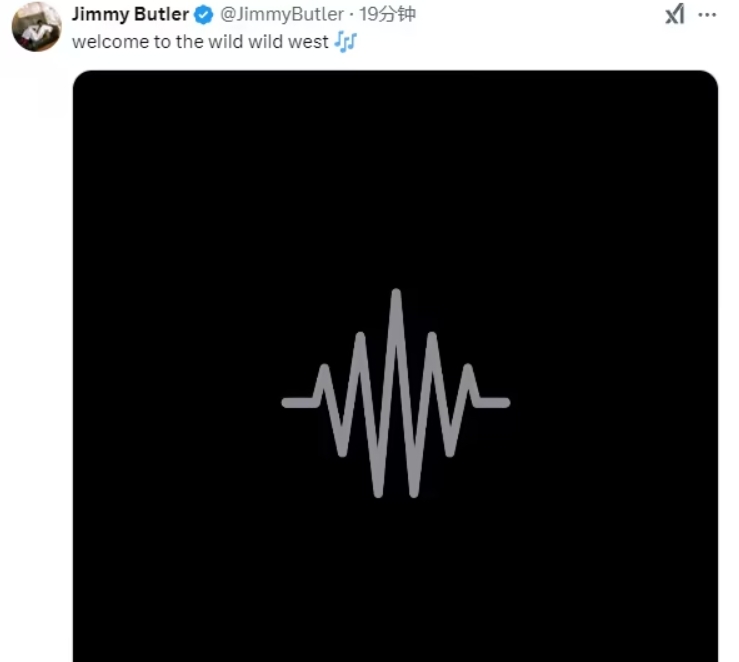
Task: Open Jimmy Butler's profile avatar
Action: (36, 26)
